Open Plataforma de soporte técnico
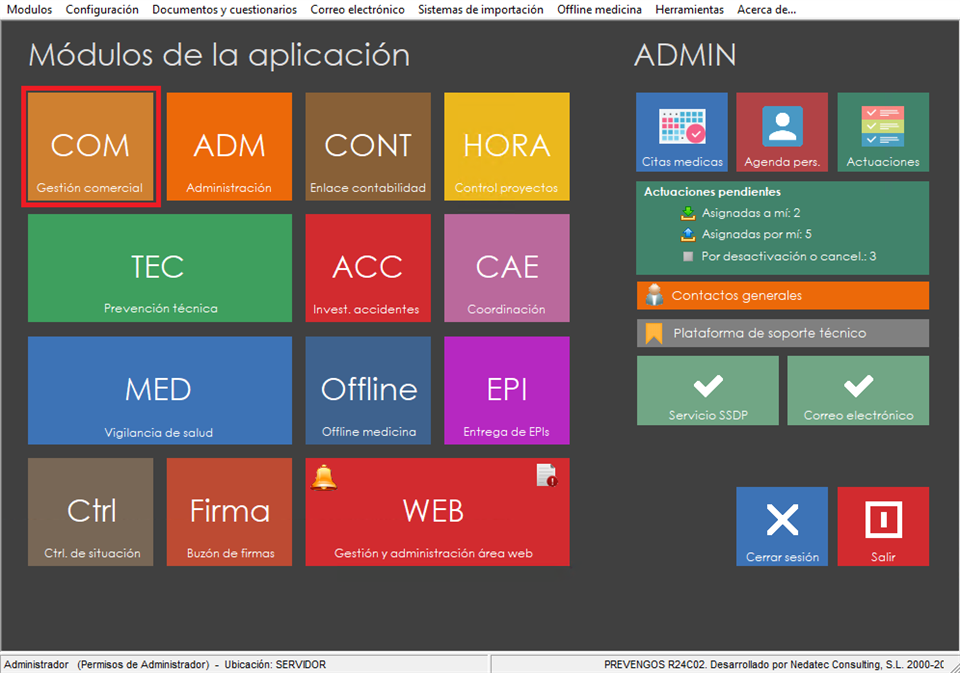 tap(782, 333)
